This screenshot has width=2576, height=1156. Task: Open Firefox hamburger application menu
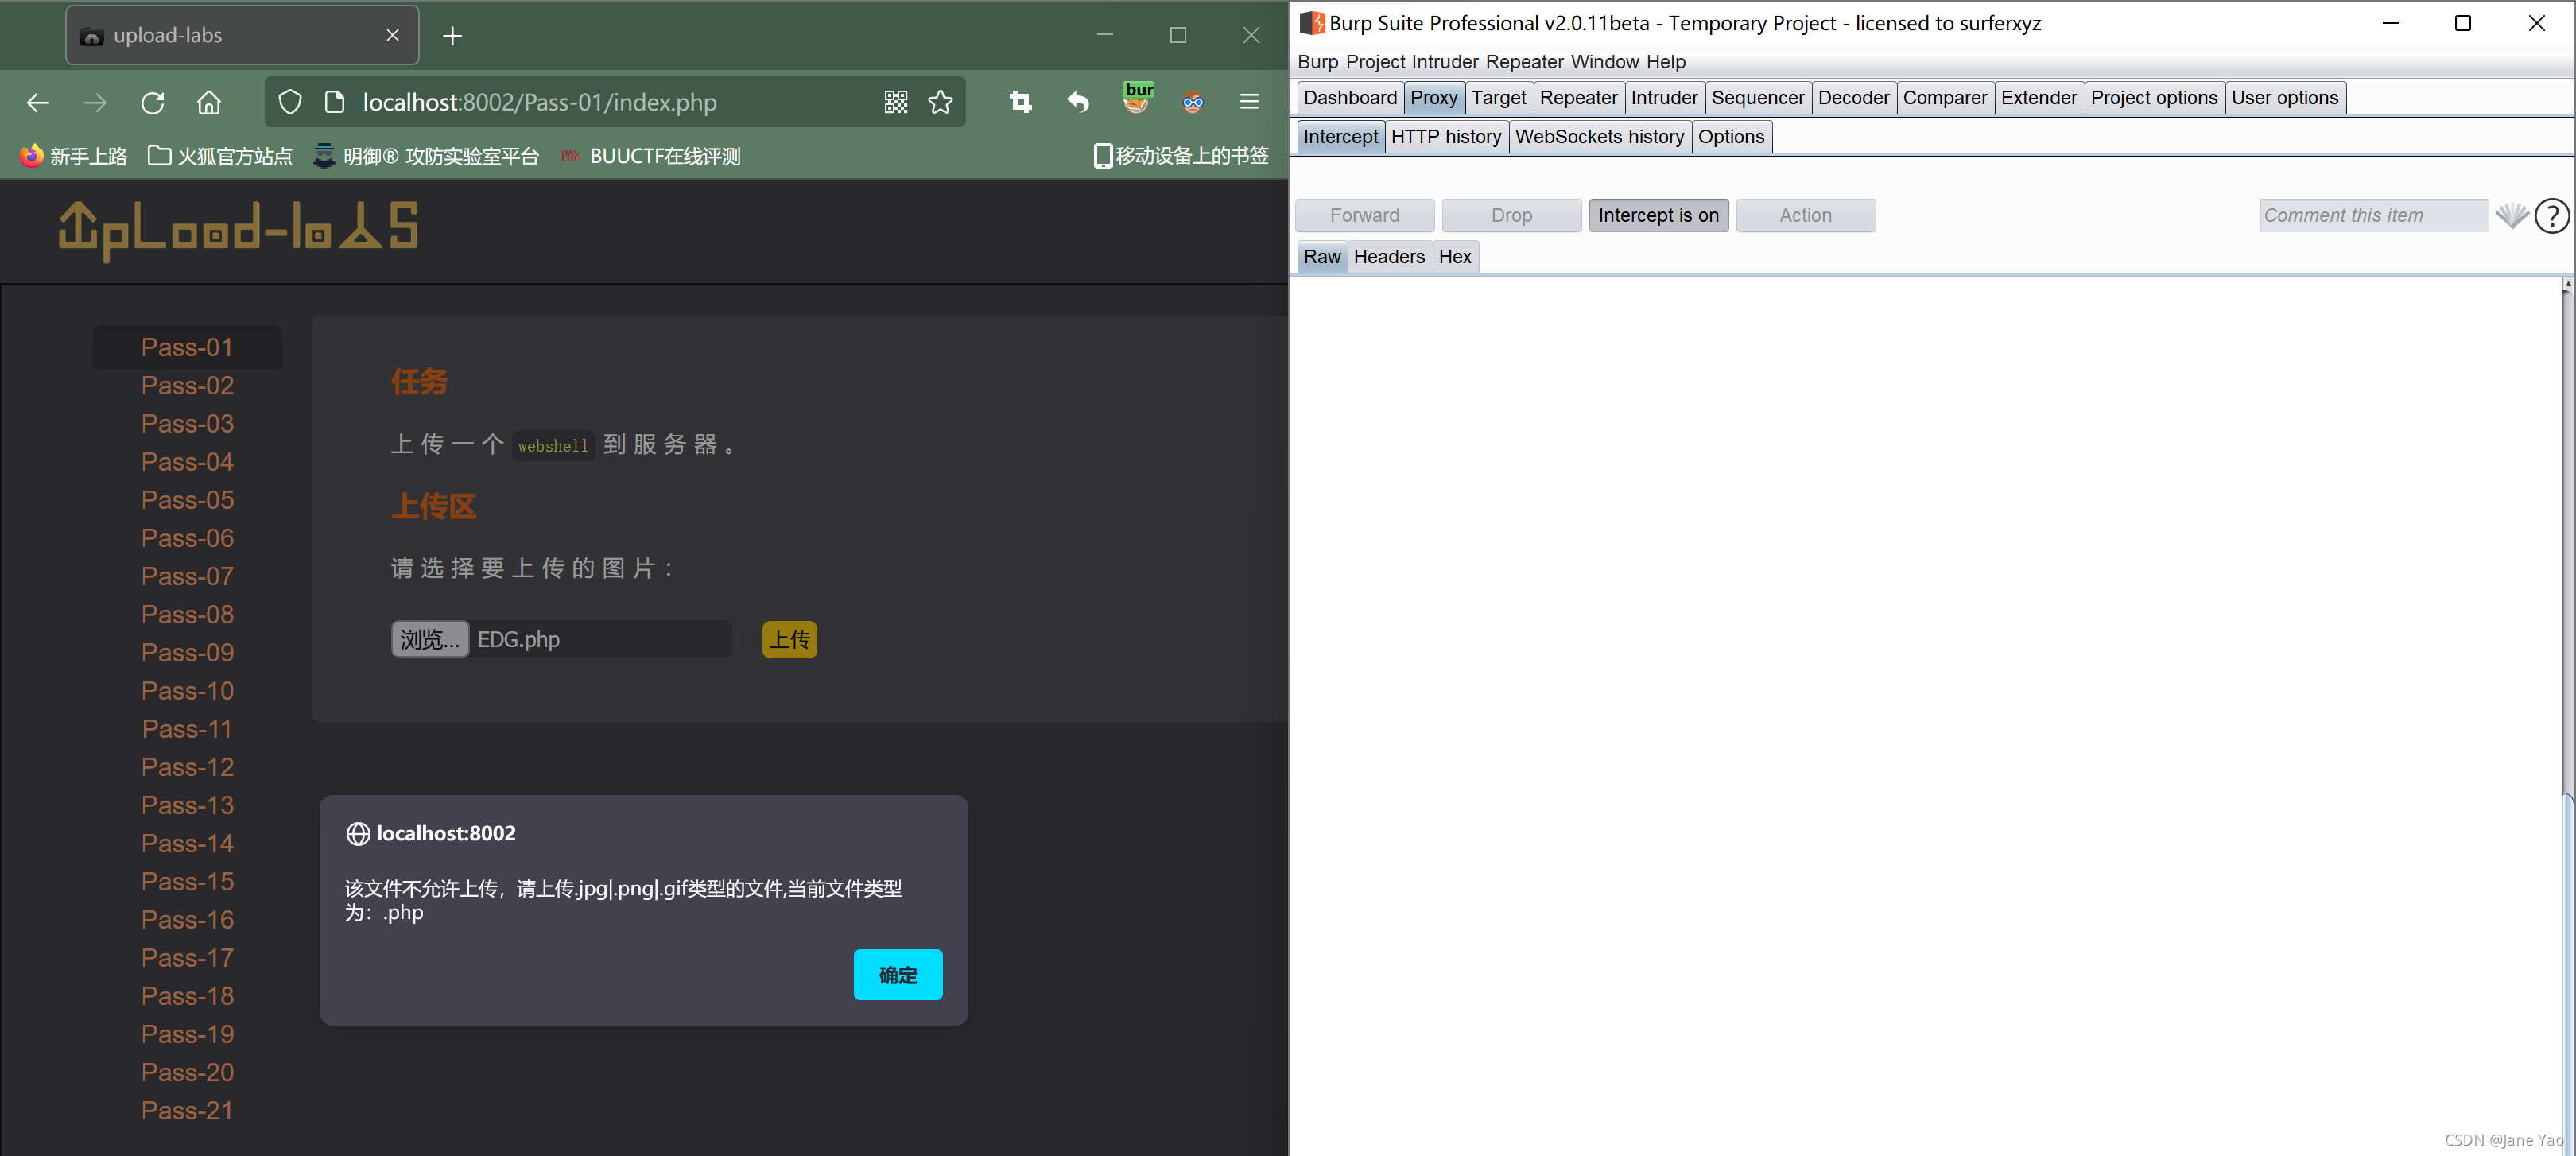[1249, 102]
